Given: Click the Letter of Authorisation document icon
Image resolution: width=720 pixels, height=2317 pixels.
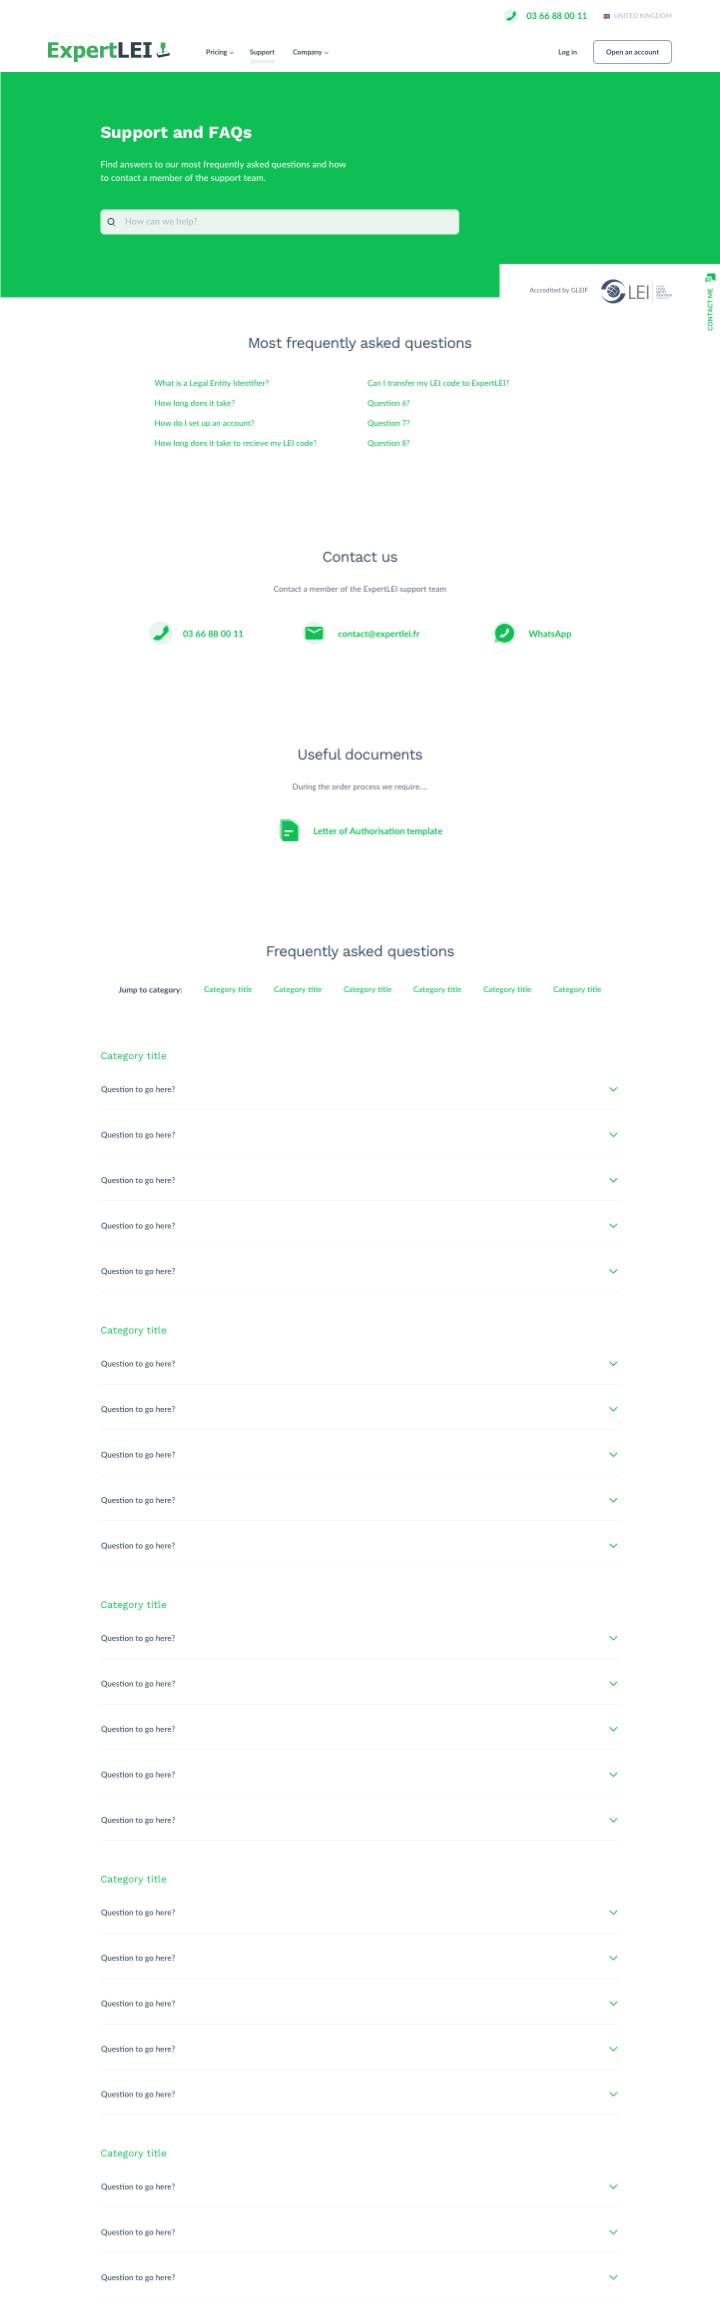Looking at the screenshot, I should click(289, 830).
